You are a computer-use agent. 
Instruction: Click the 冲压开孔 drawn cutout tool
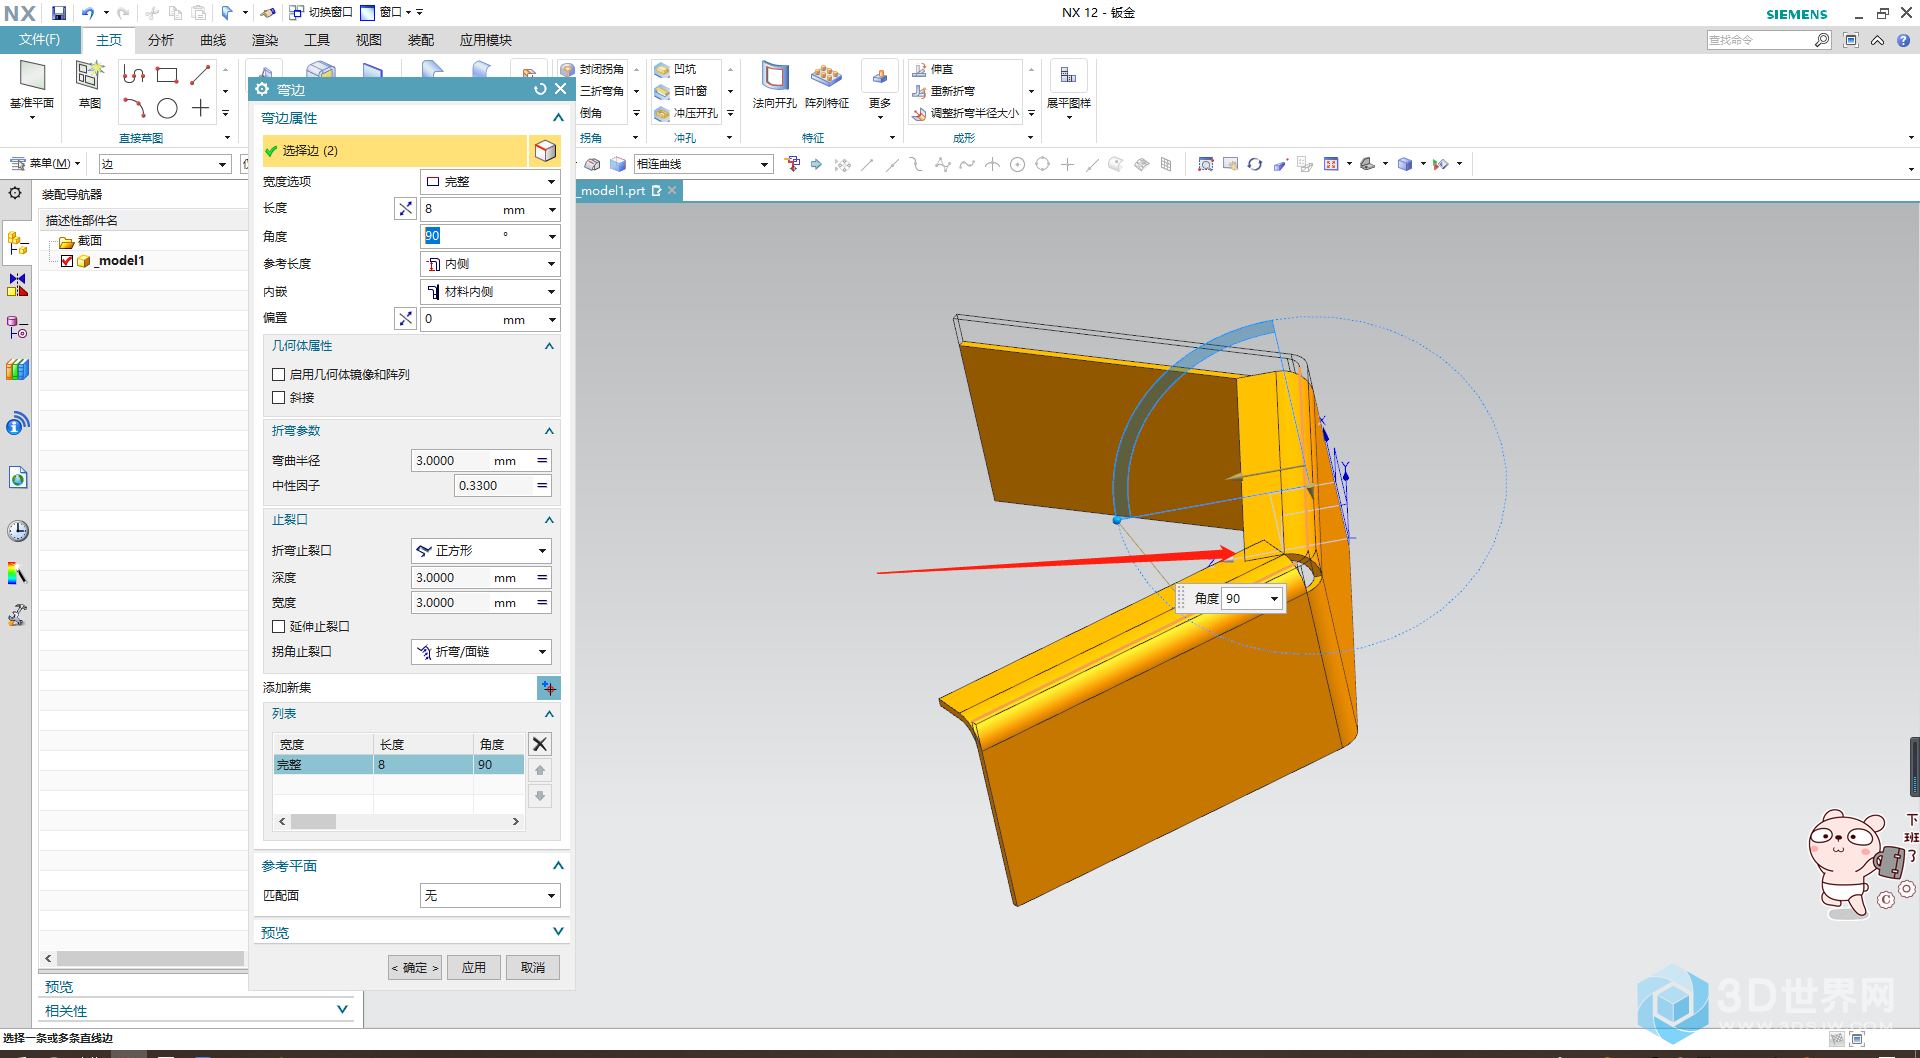pos(686,113)
